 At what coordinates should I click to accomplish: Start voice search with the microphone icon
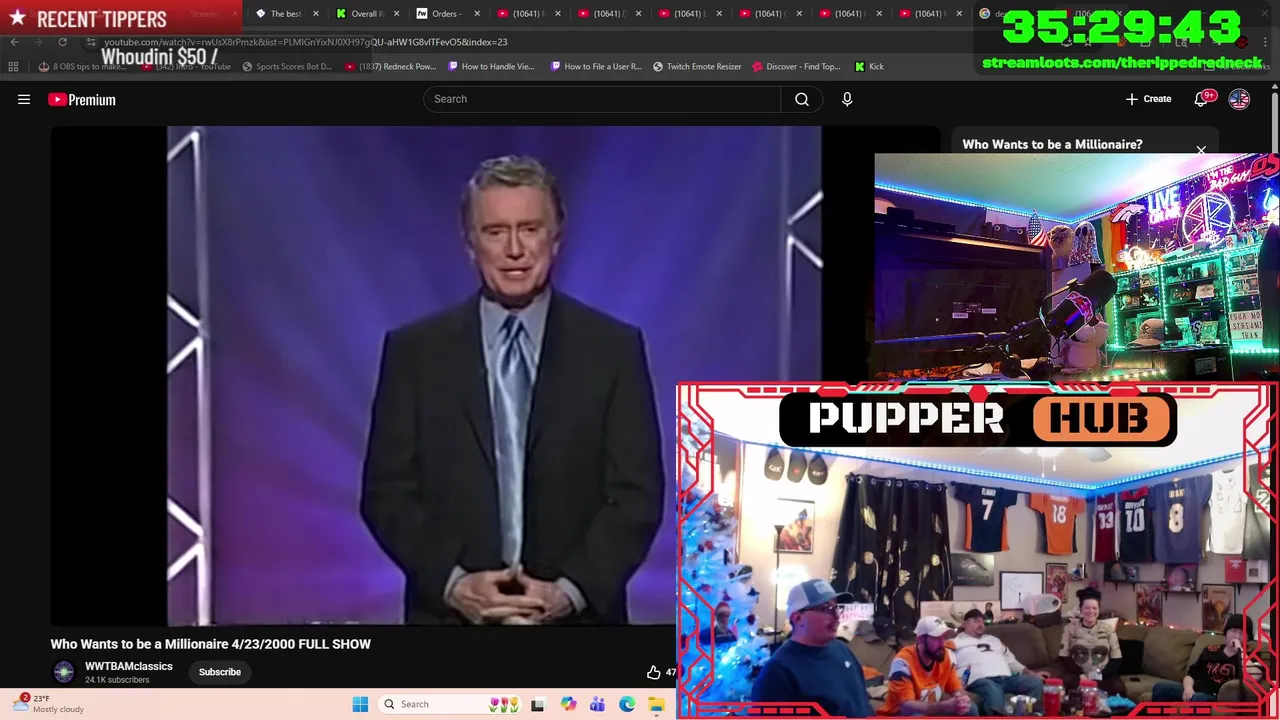847,99
